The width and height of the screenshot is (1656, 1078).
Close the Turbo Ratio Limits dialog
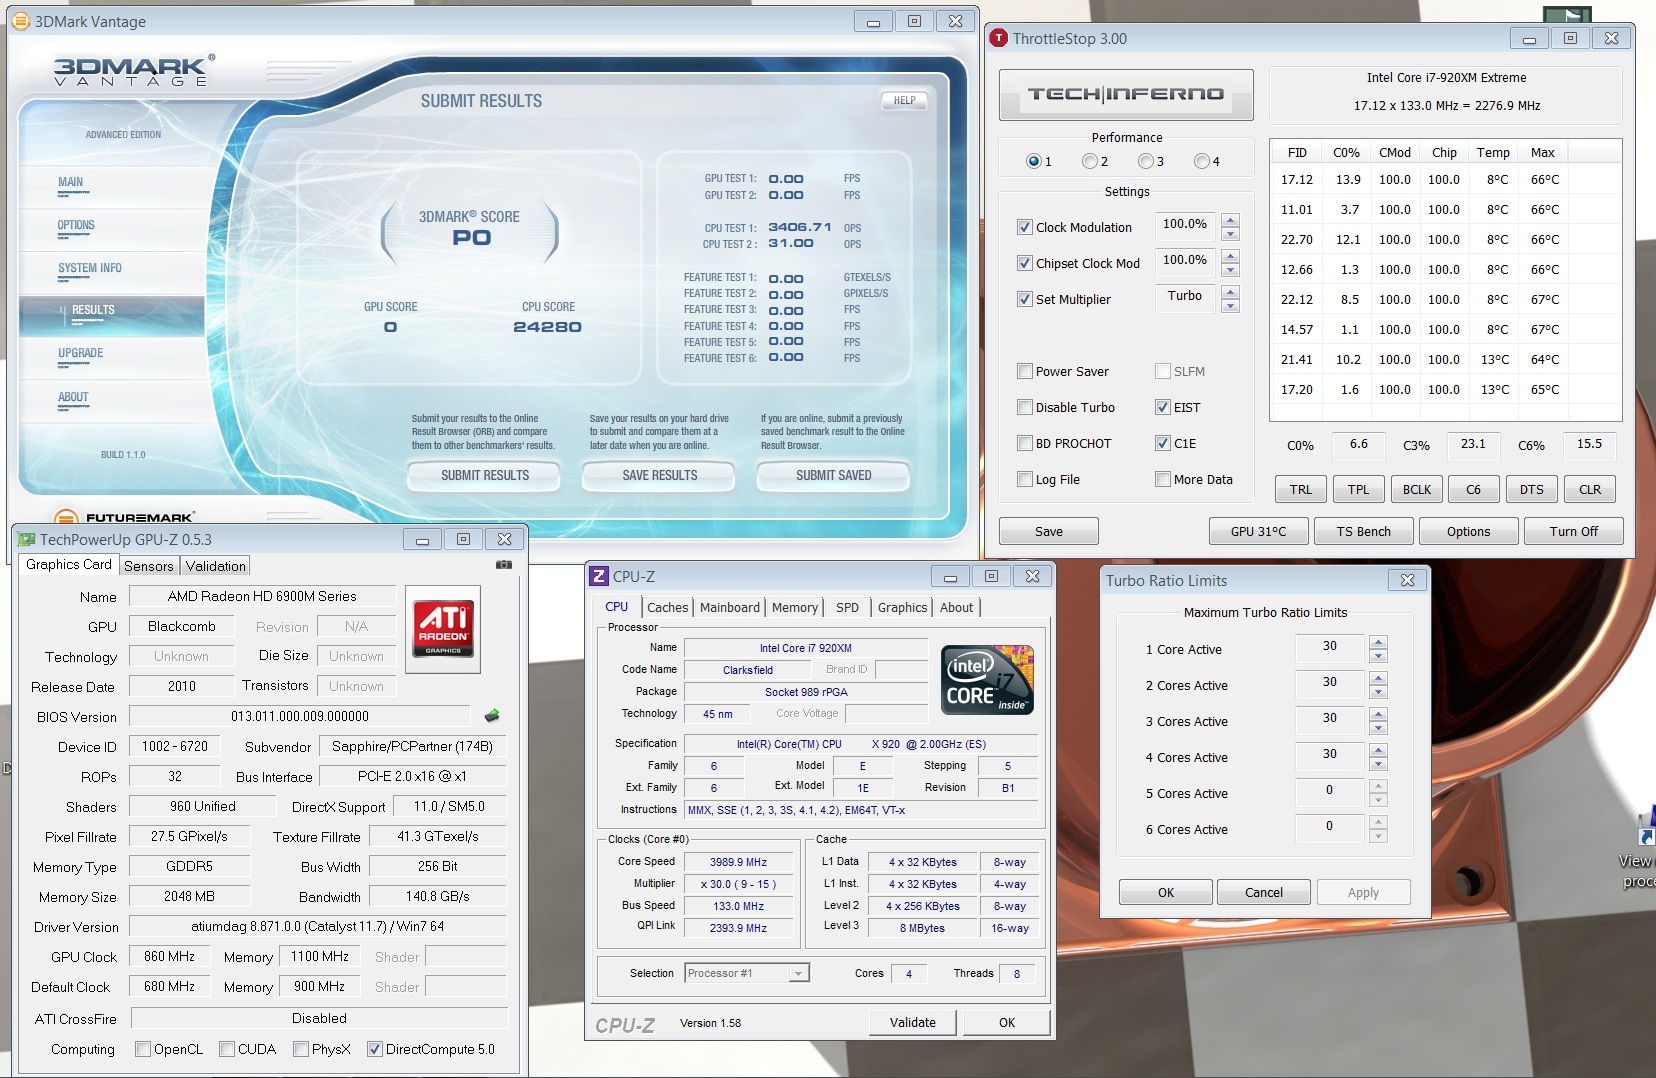pos(1407,580)
